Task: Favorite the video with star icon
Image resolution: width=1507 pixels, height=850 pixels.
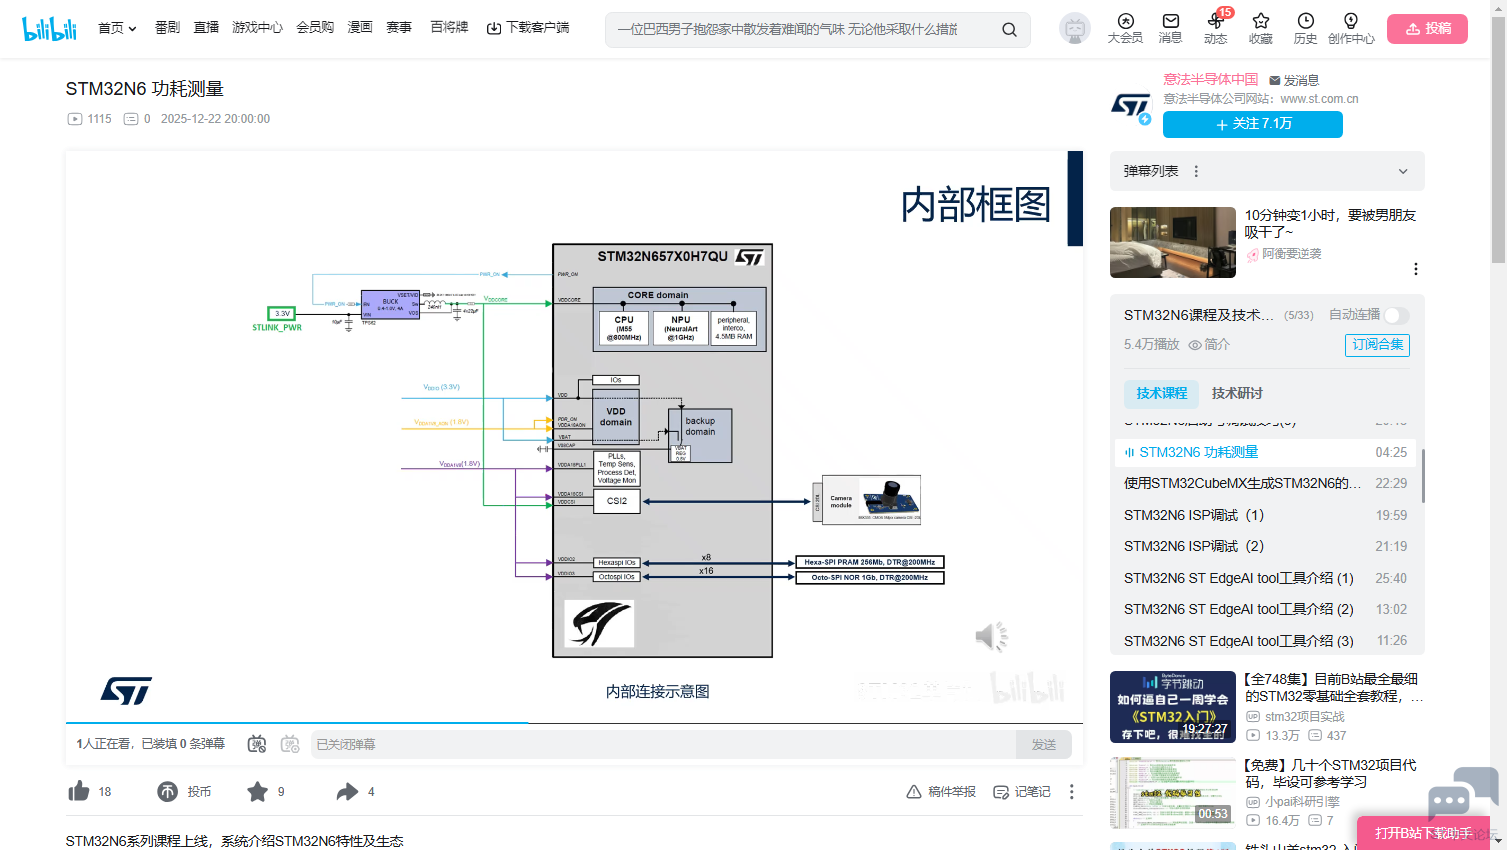Action: (x=257, y=791)
